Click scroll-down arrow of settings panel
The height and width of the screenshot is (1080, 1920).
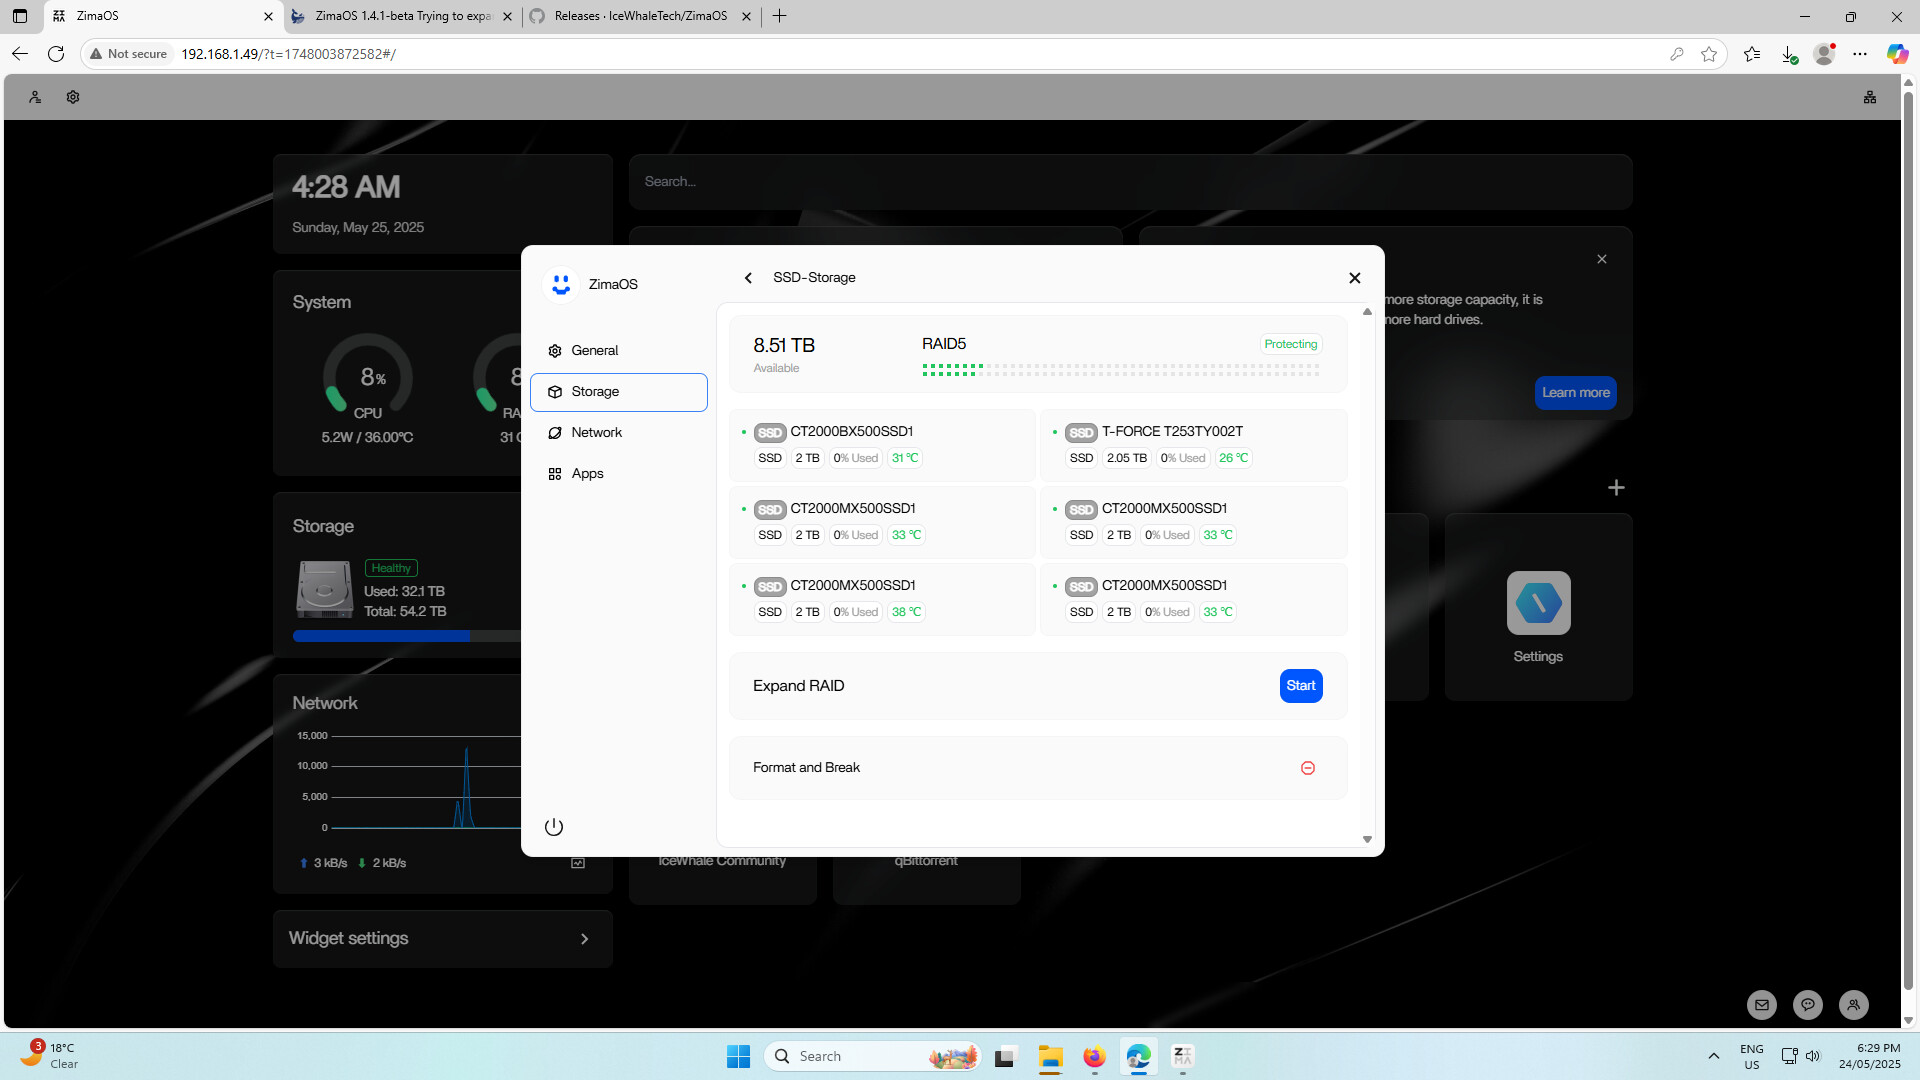[1367, 840]
